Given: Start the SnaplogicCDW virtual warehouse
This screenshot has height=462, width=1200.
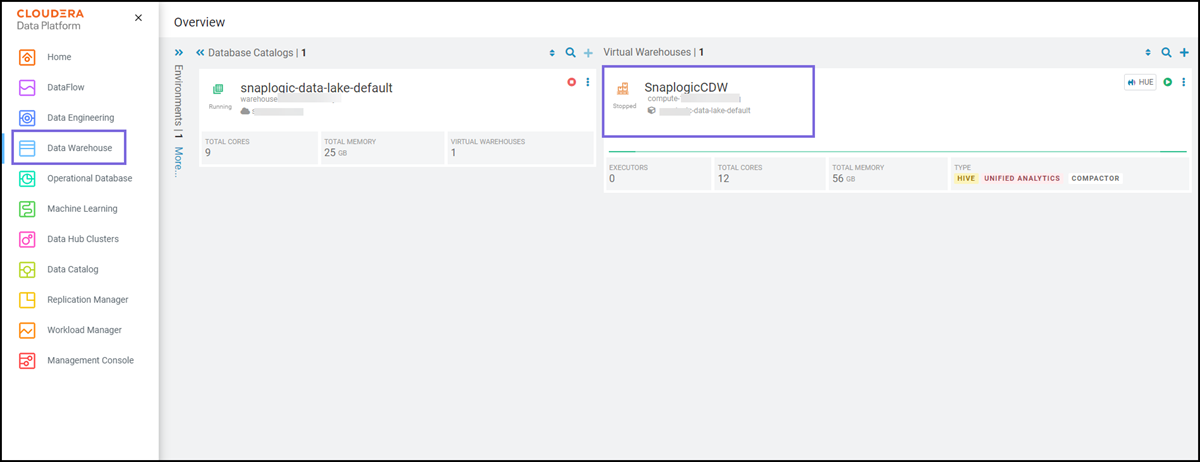Looking at the screenshot, I should (1167, 82).
